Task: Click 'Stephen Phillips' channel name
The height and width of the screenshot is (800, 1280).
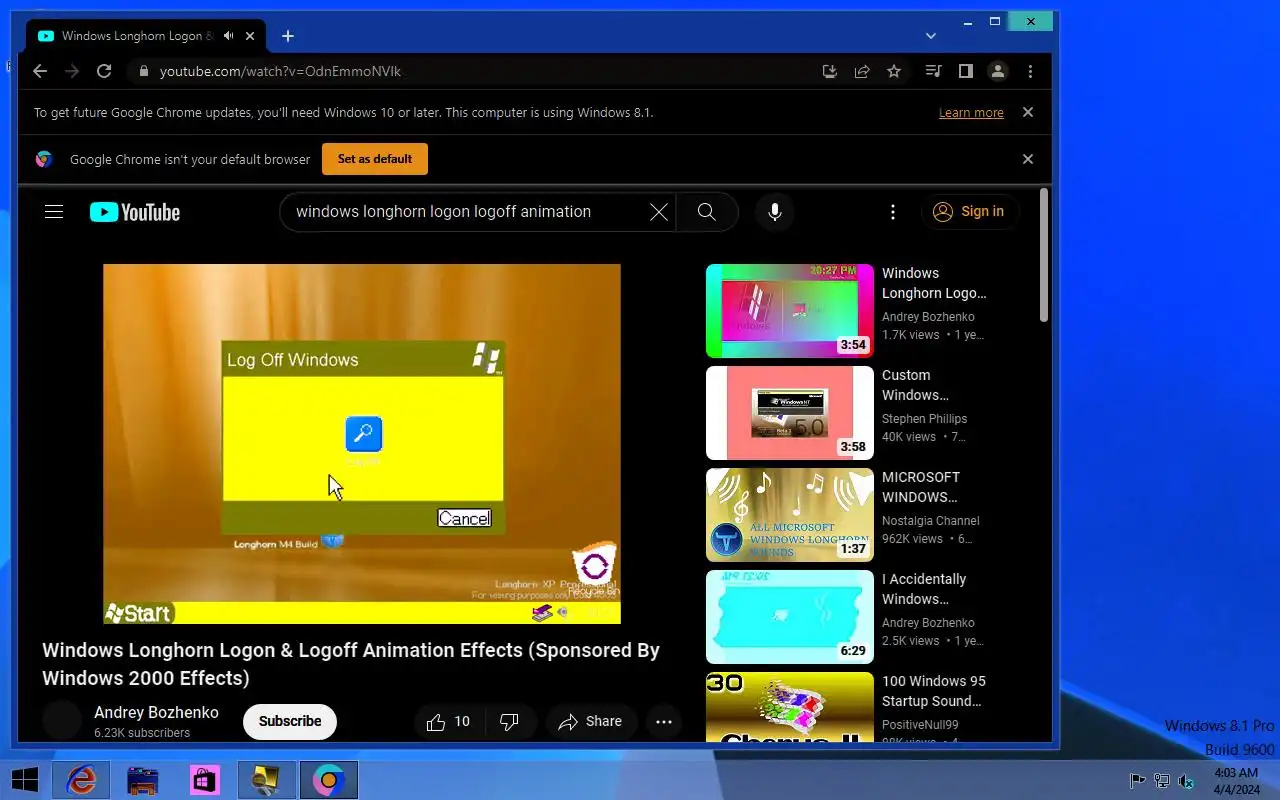Action: pyautogui.click(x=924, y=419)
